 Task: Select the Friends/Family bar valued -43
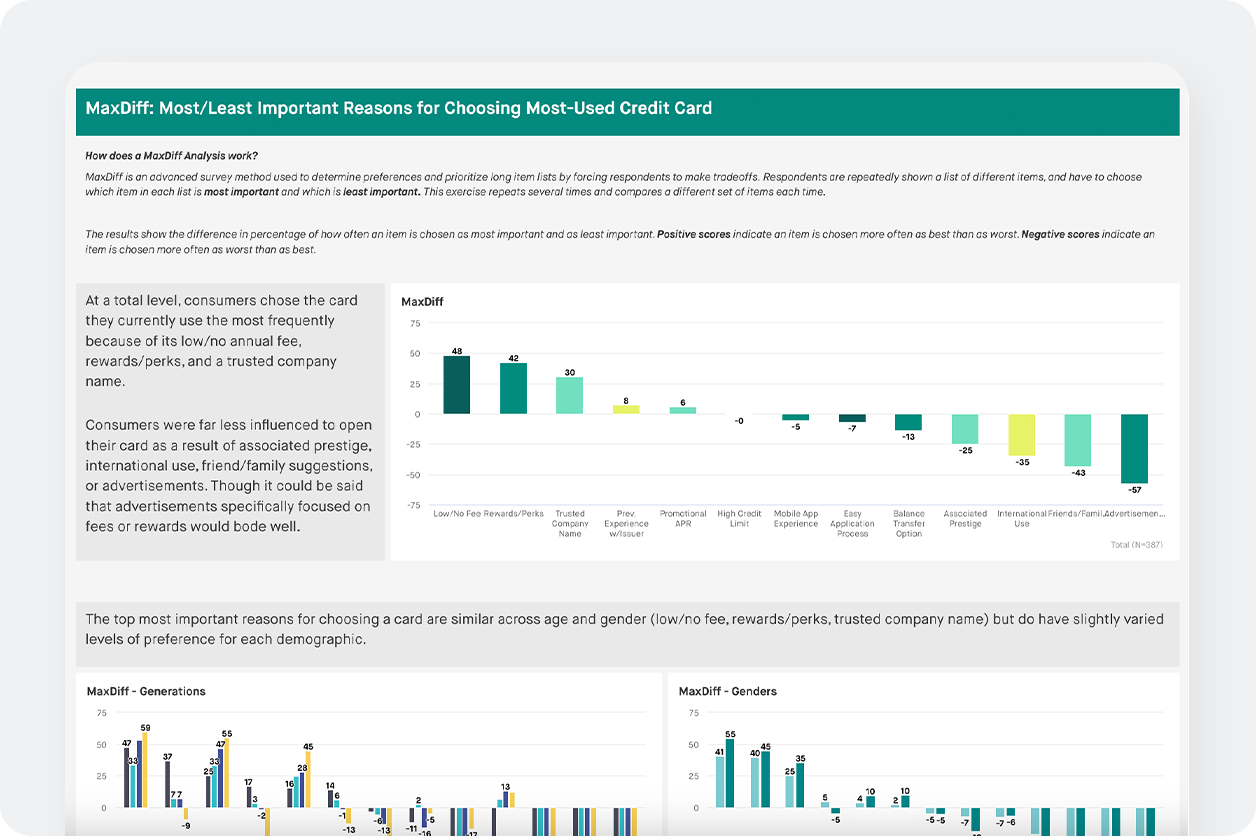[1078, 440]
